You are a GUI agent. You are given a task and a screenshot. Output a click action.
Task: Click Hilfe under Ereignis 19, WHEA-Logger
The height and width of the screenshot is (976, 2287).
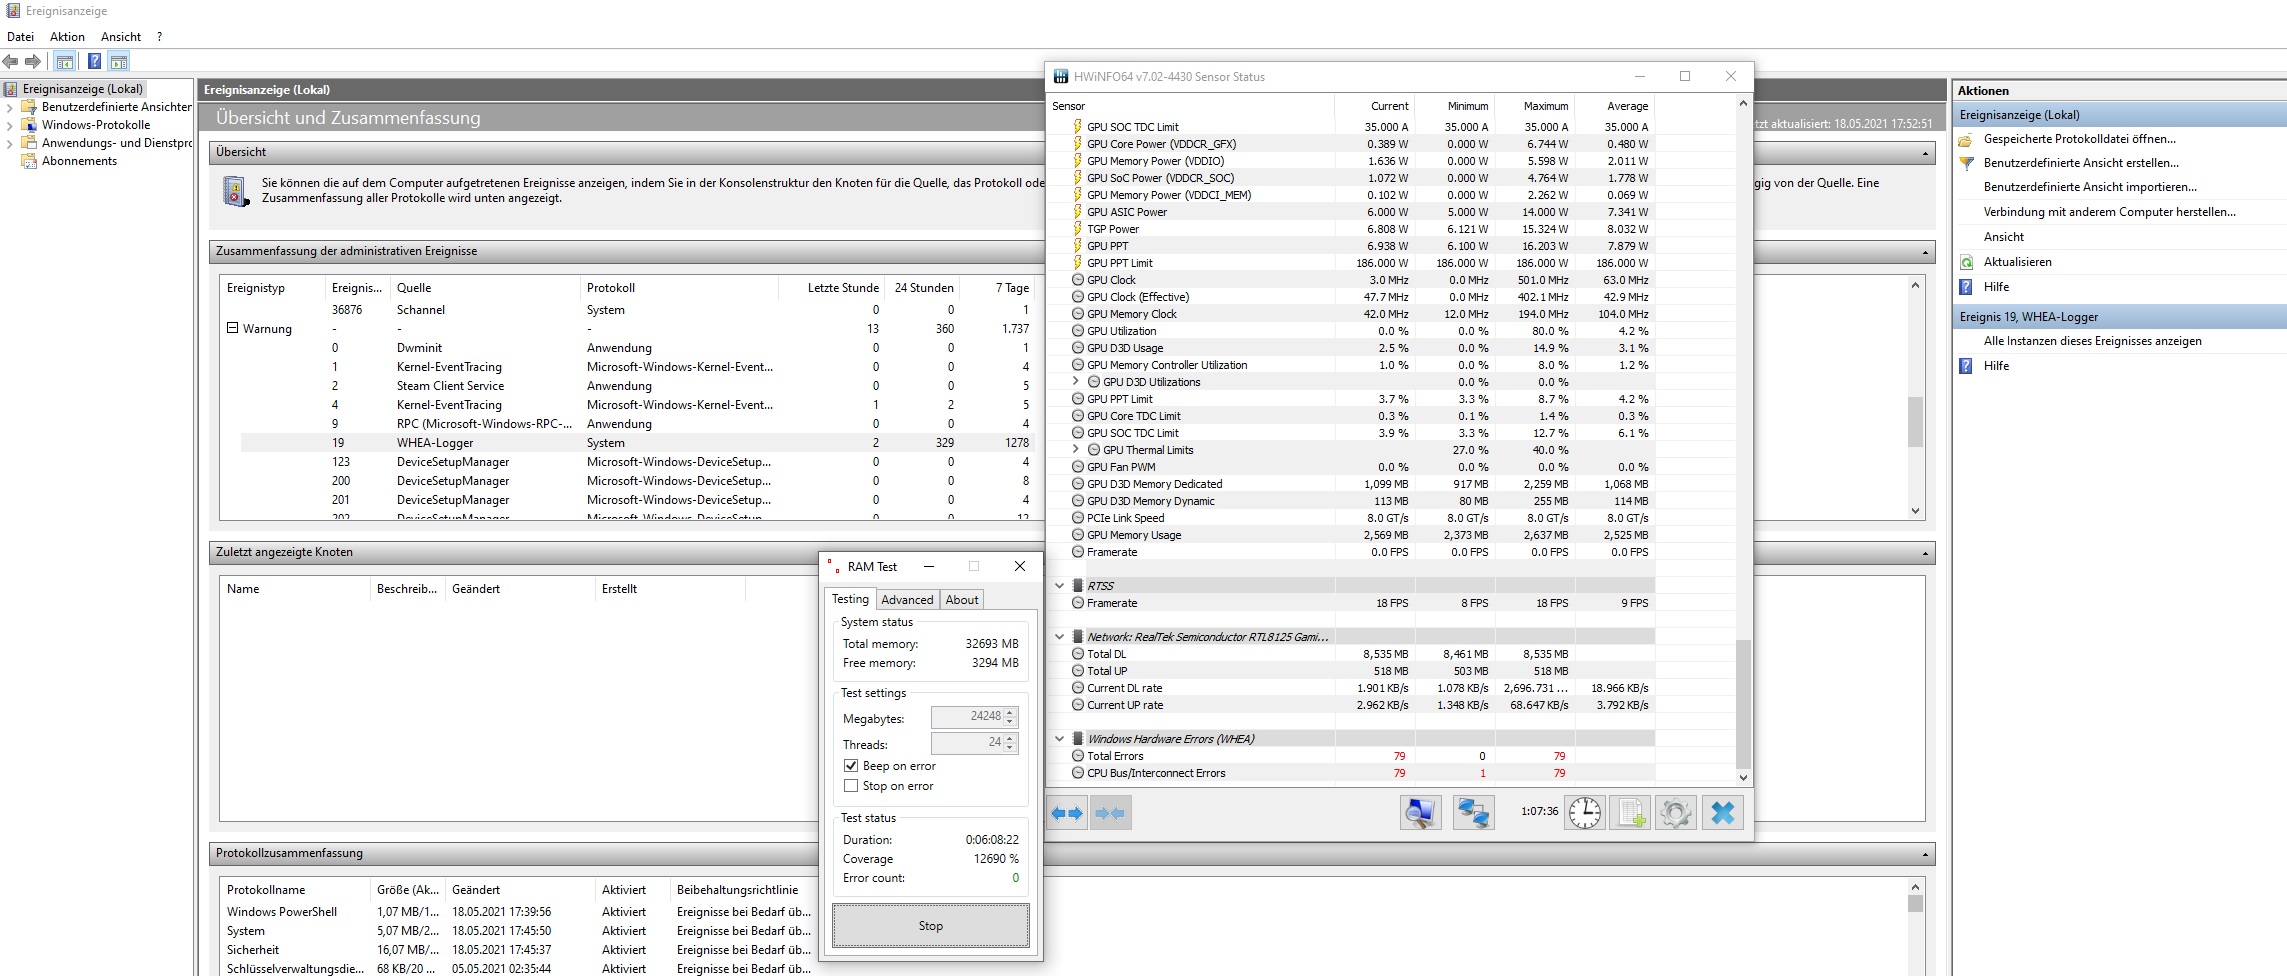pos(1996,366)
